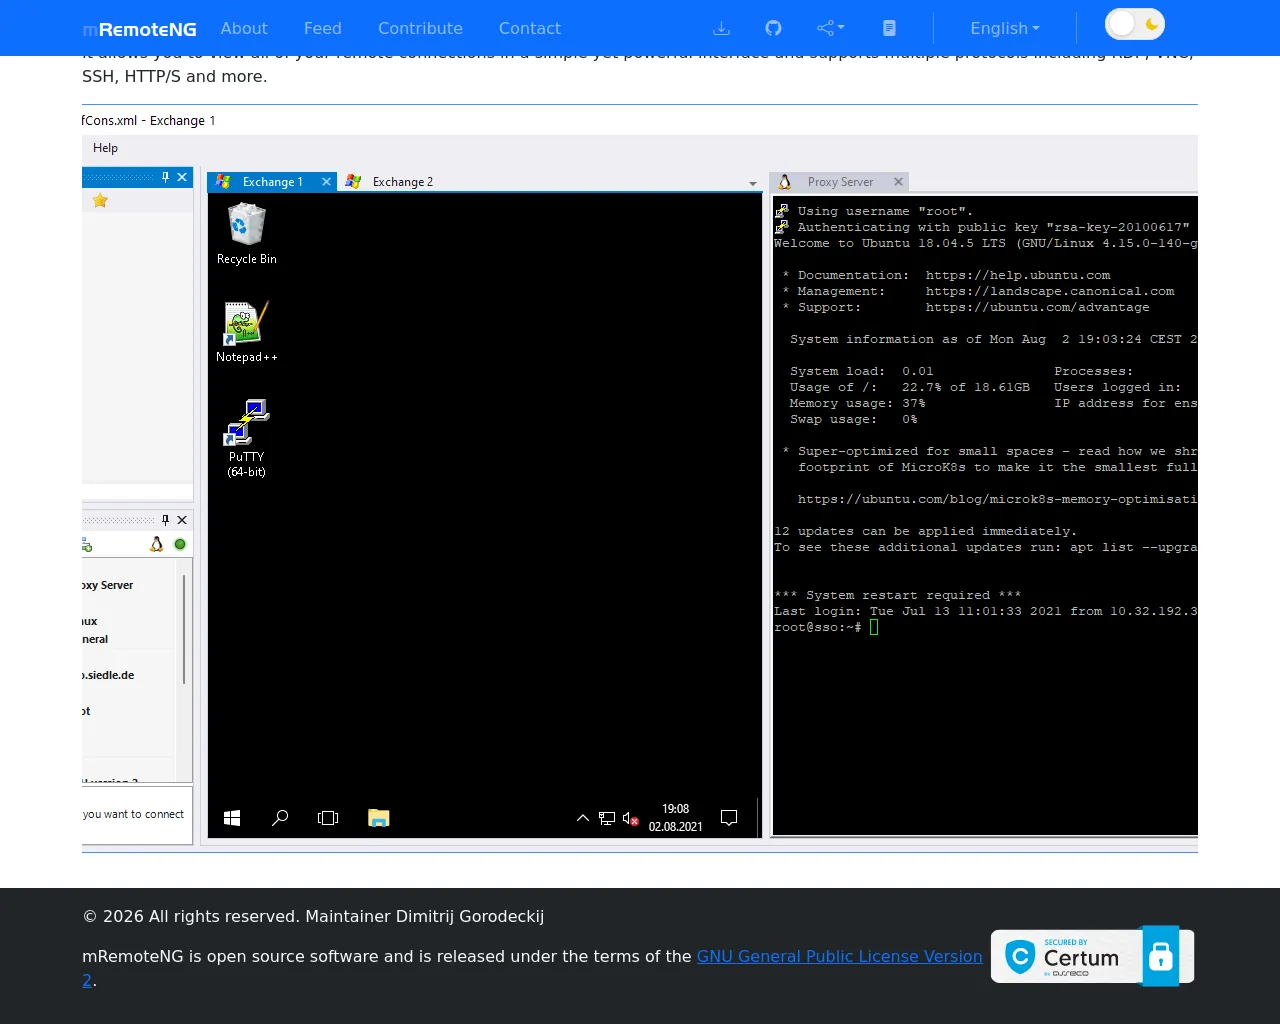The width and height of the screenshot is (1280, 1024).
Task: Click the mRemoteNG logo
Action: tap(139, 29)
